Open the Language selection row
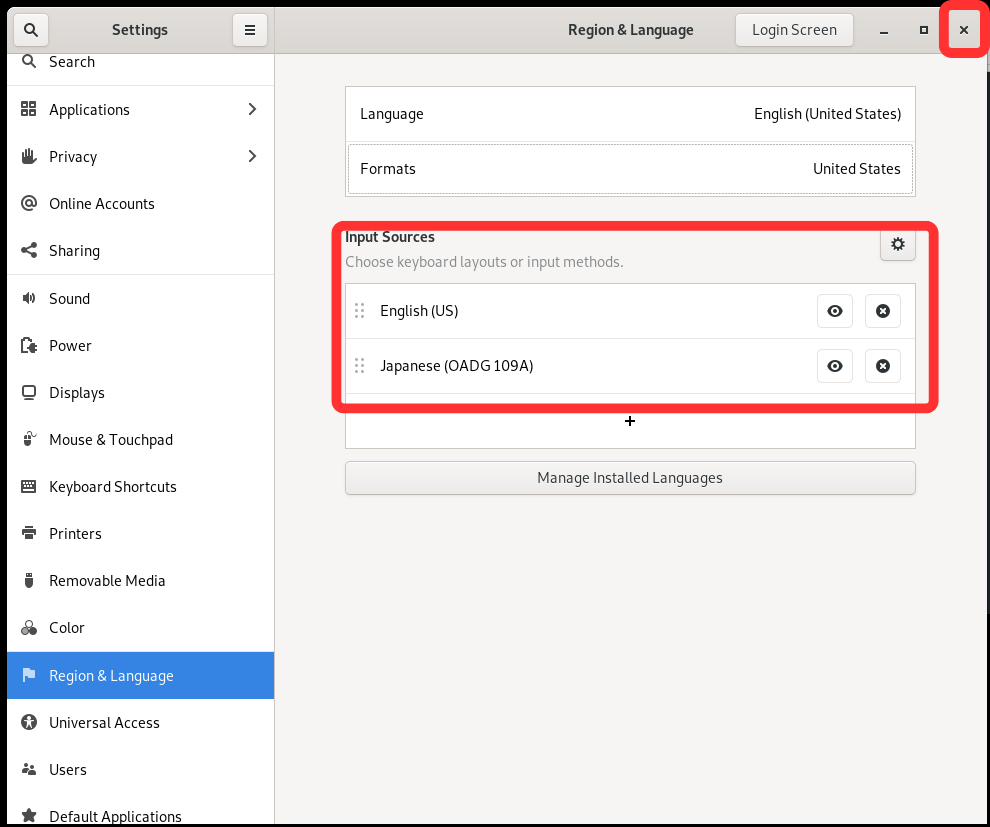 click(x=630, y=114)
